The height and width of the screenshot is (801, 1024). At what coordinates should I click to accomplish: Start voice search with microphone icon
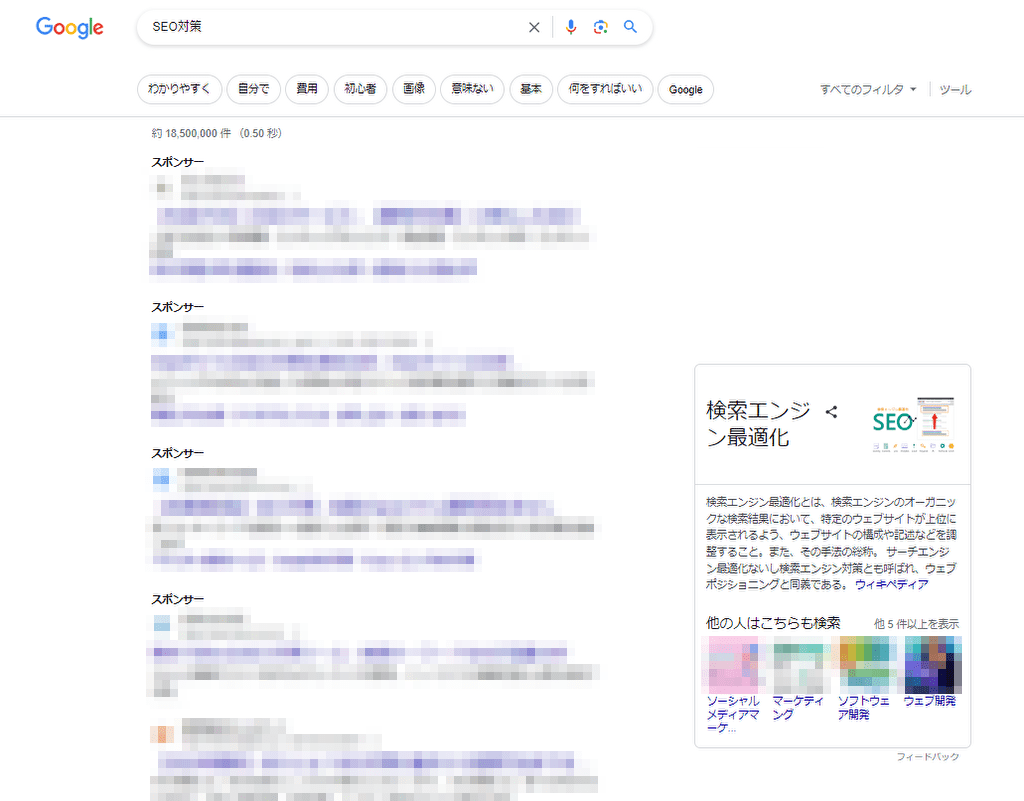tap(571, 28)
